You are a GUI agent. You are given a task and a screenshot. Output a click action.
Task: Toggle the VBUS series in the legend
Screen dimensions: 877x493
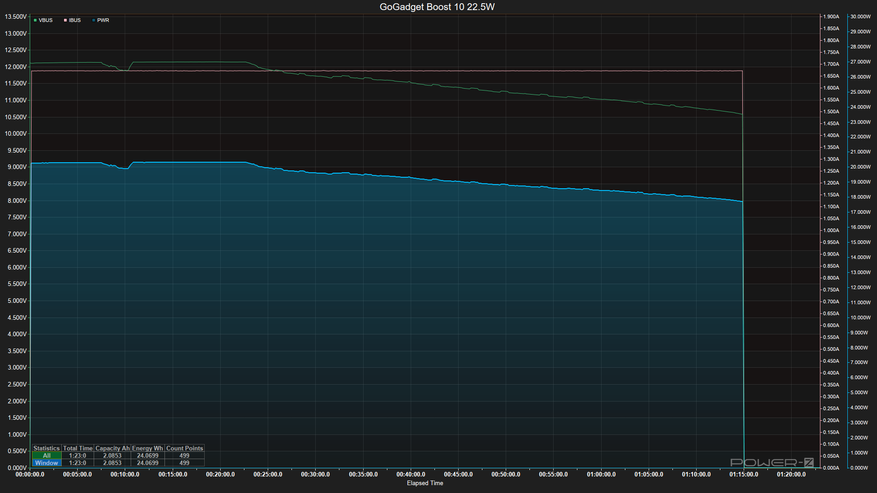[43, 20]
